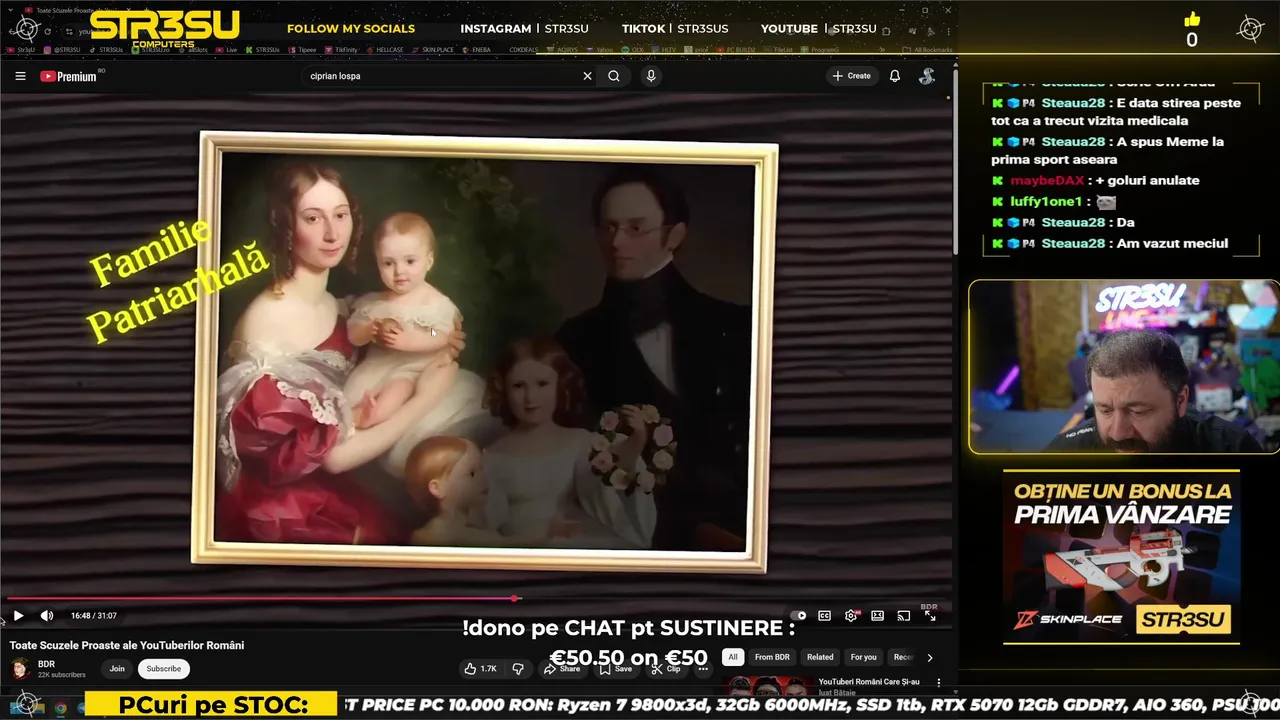Screen dimensions: 1280x720
Task: Reload the browser page
Action: (x=47, y=31)
